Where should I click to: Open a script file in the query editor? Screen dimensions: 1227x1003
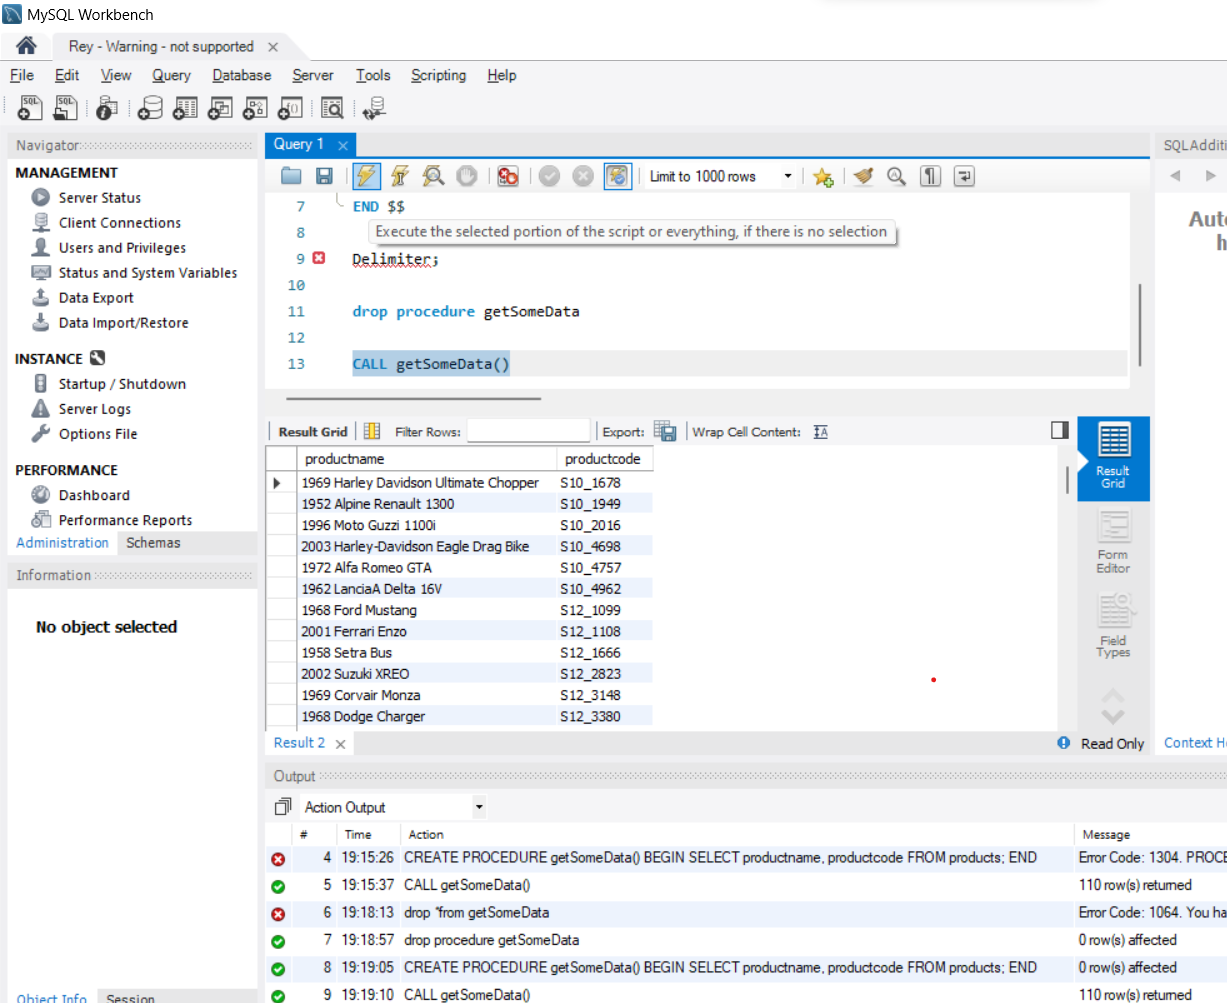[291, 176]
